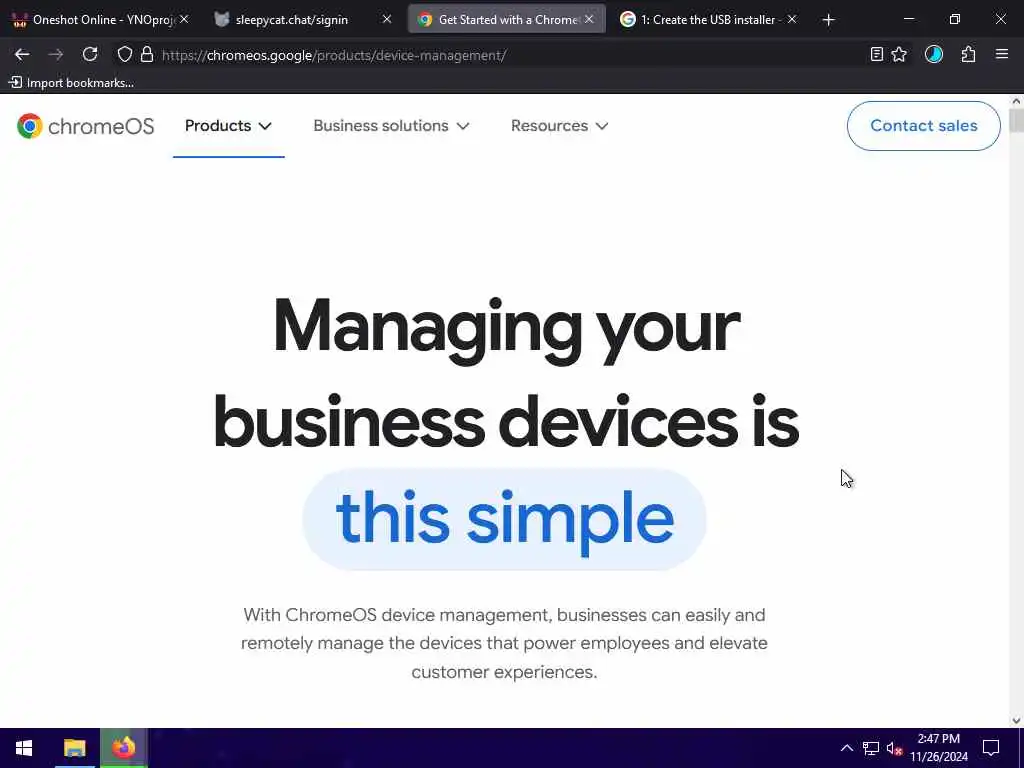Screen dimensions: 1024x768
Task: Bookmark this page with the star
Action: point(899,55)
